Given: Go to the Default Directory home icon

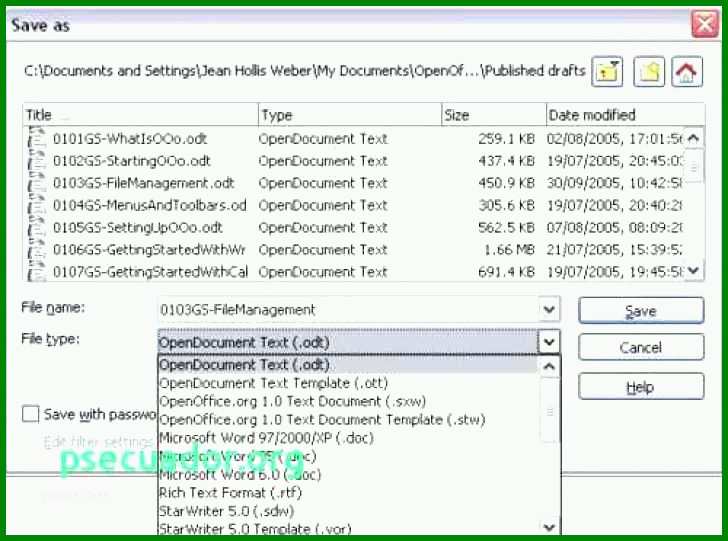Looking at the screenshot, I should pyautogui.click(x=687, y=72).
